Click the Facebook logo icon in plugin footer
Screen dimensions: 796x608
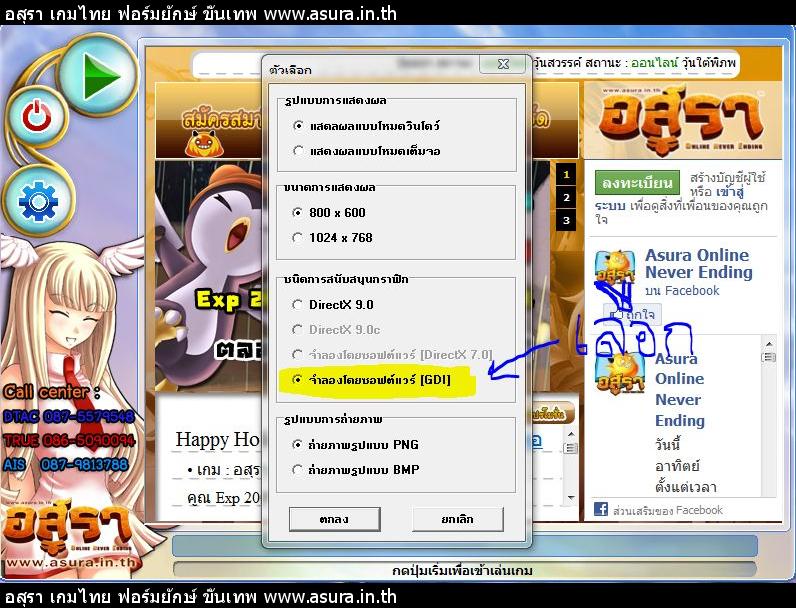[x=601, y=509]
